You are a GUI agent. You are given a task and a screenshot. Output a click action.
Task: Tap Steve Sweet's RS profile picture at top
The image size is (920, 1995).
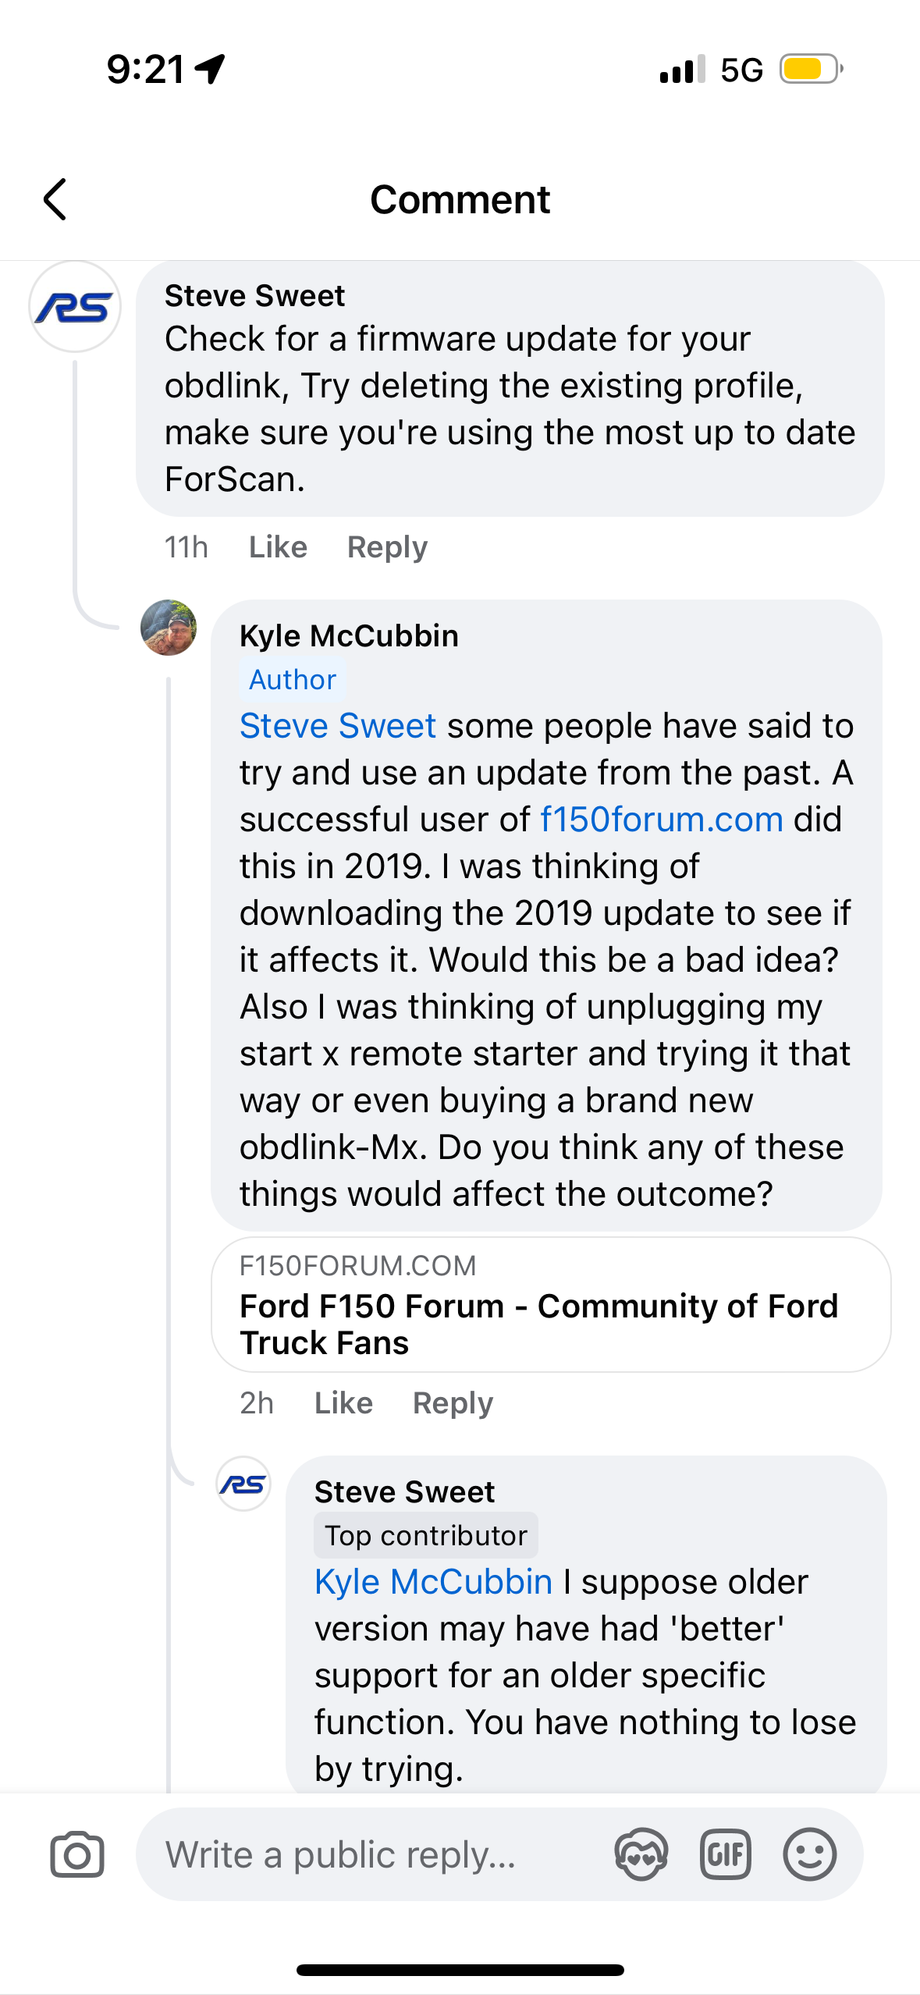click(75, 307)
